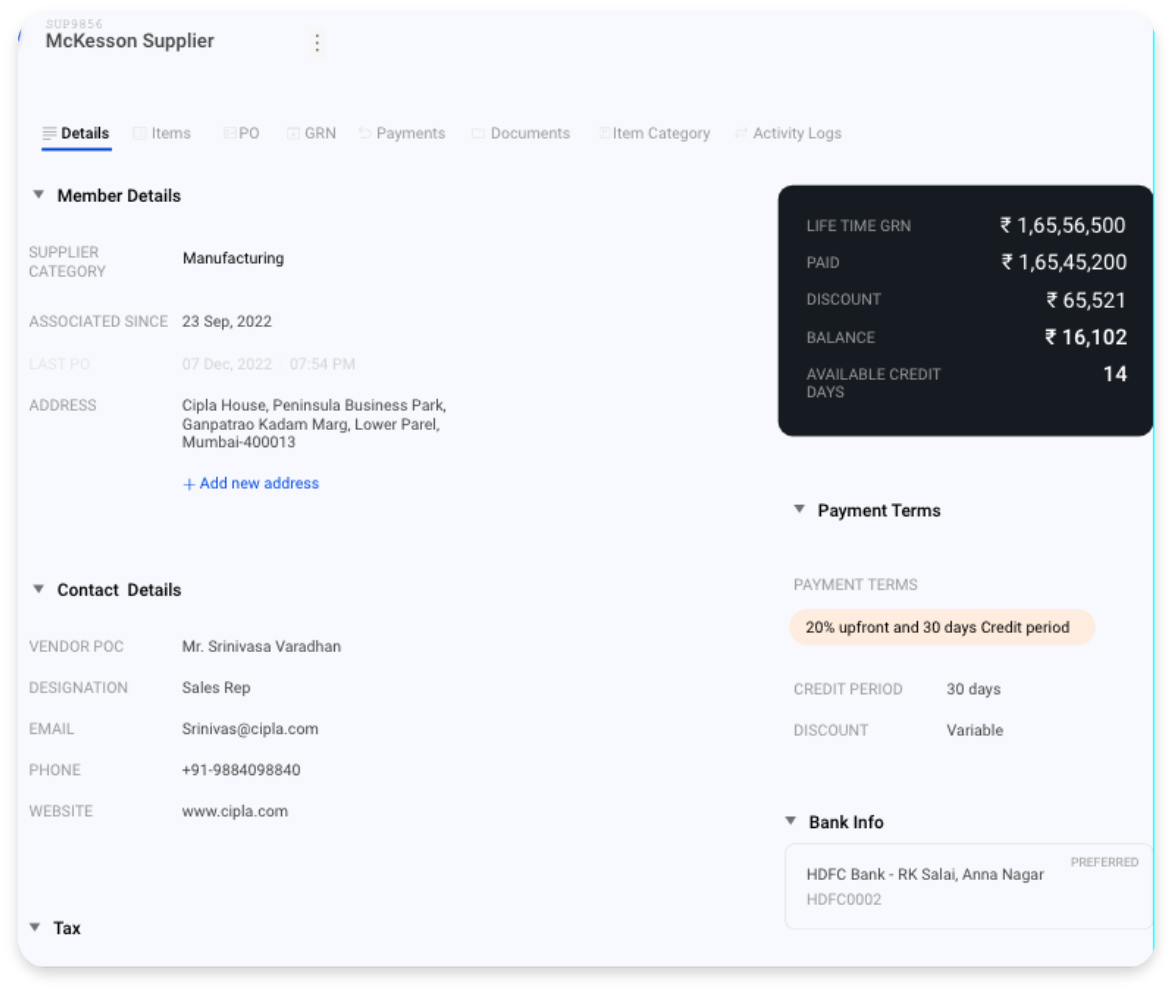Click the GRN tab icon
1174x992 pixels.
click(x=293, y=133)
